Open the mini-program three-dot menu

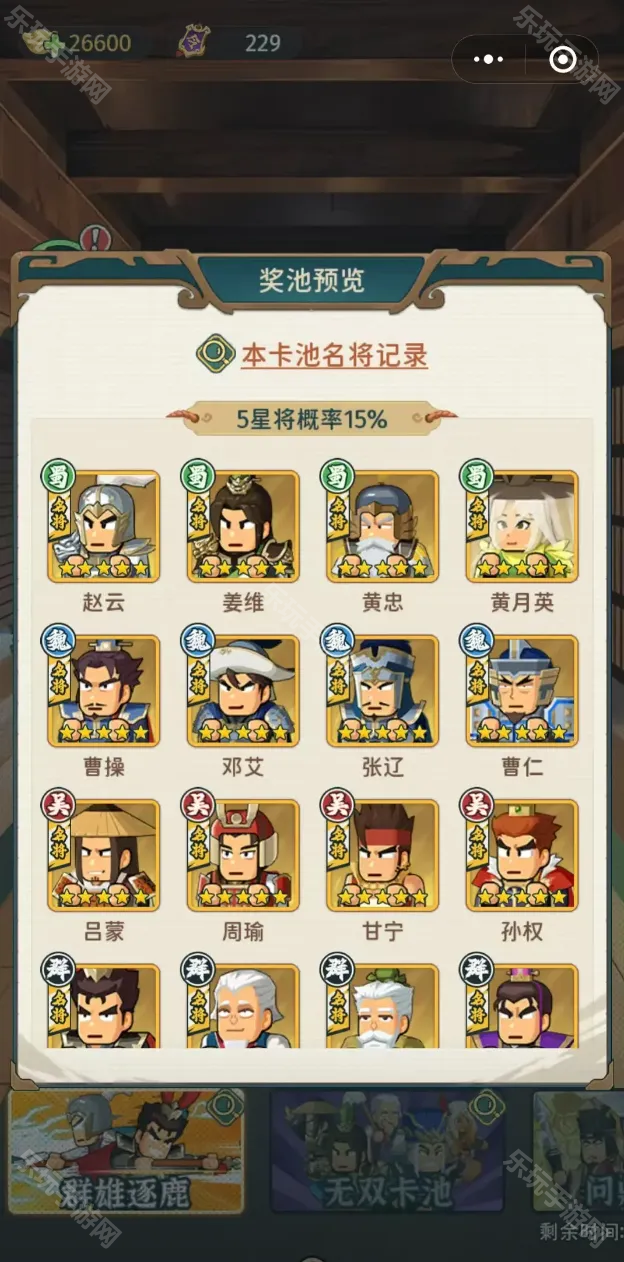(x=489, y=59)
